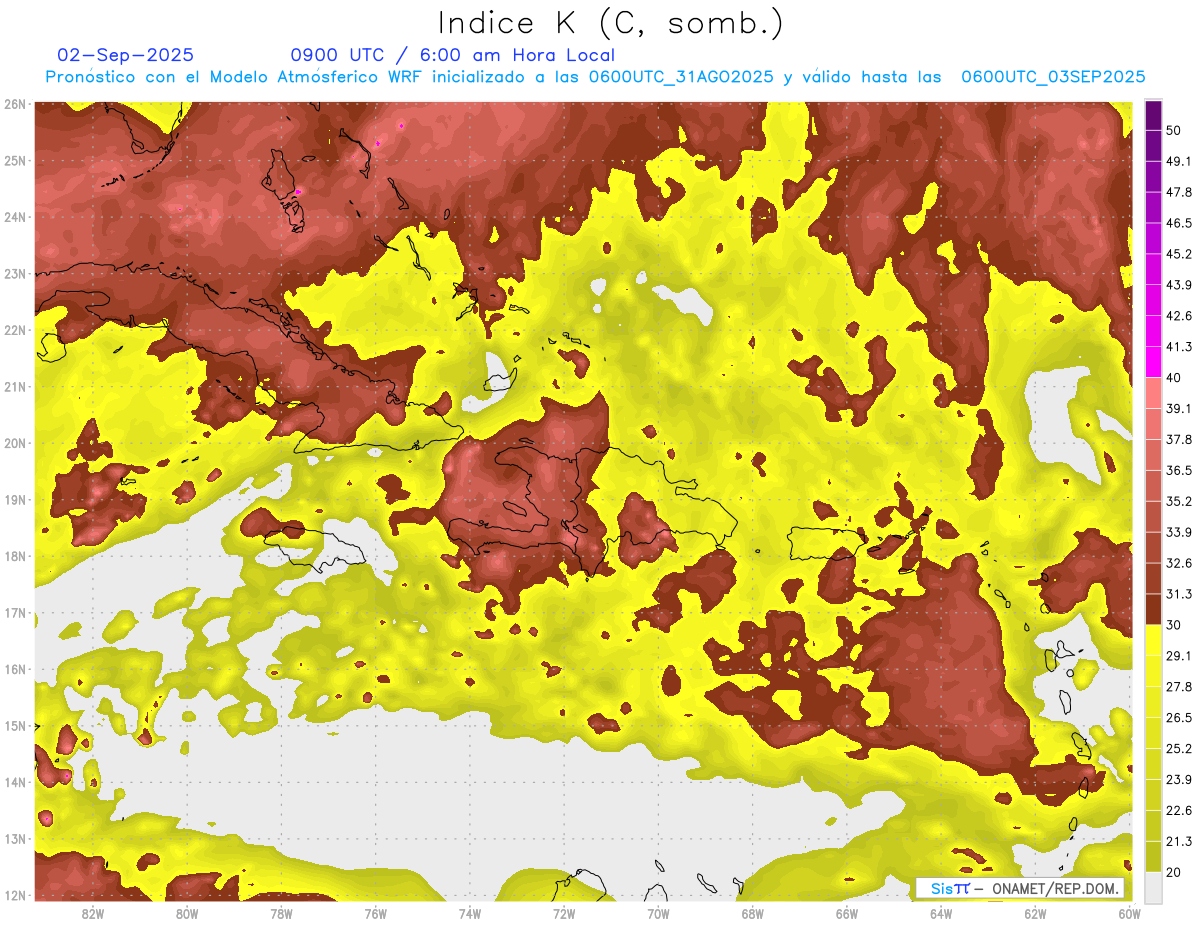This screenshot has width=1200, height=927.
Task: Click the 64W longitude label
Action: tap(941, 914)
